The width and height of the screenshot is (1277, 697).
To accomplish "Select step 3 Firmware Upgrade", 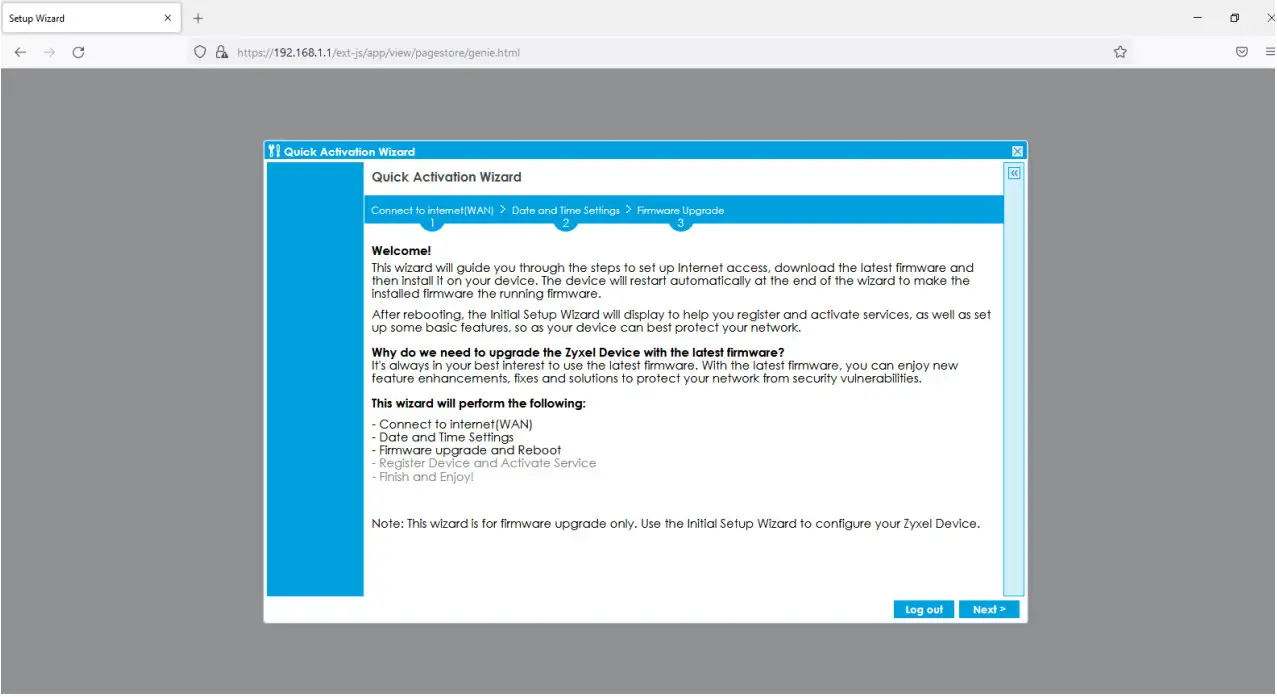I will 680,210.
